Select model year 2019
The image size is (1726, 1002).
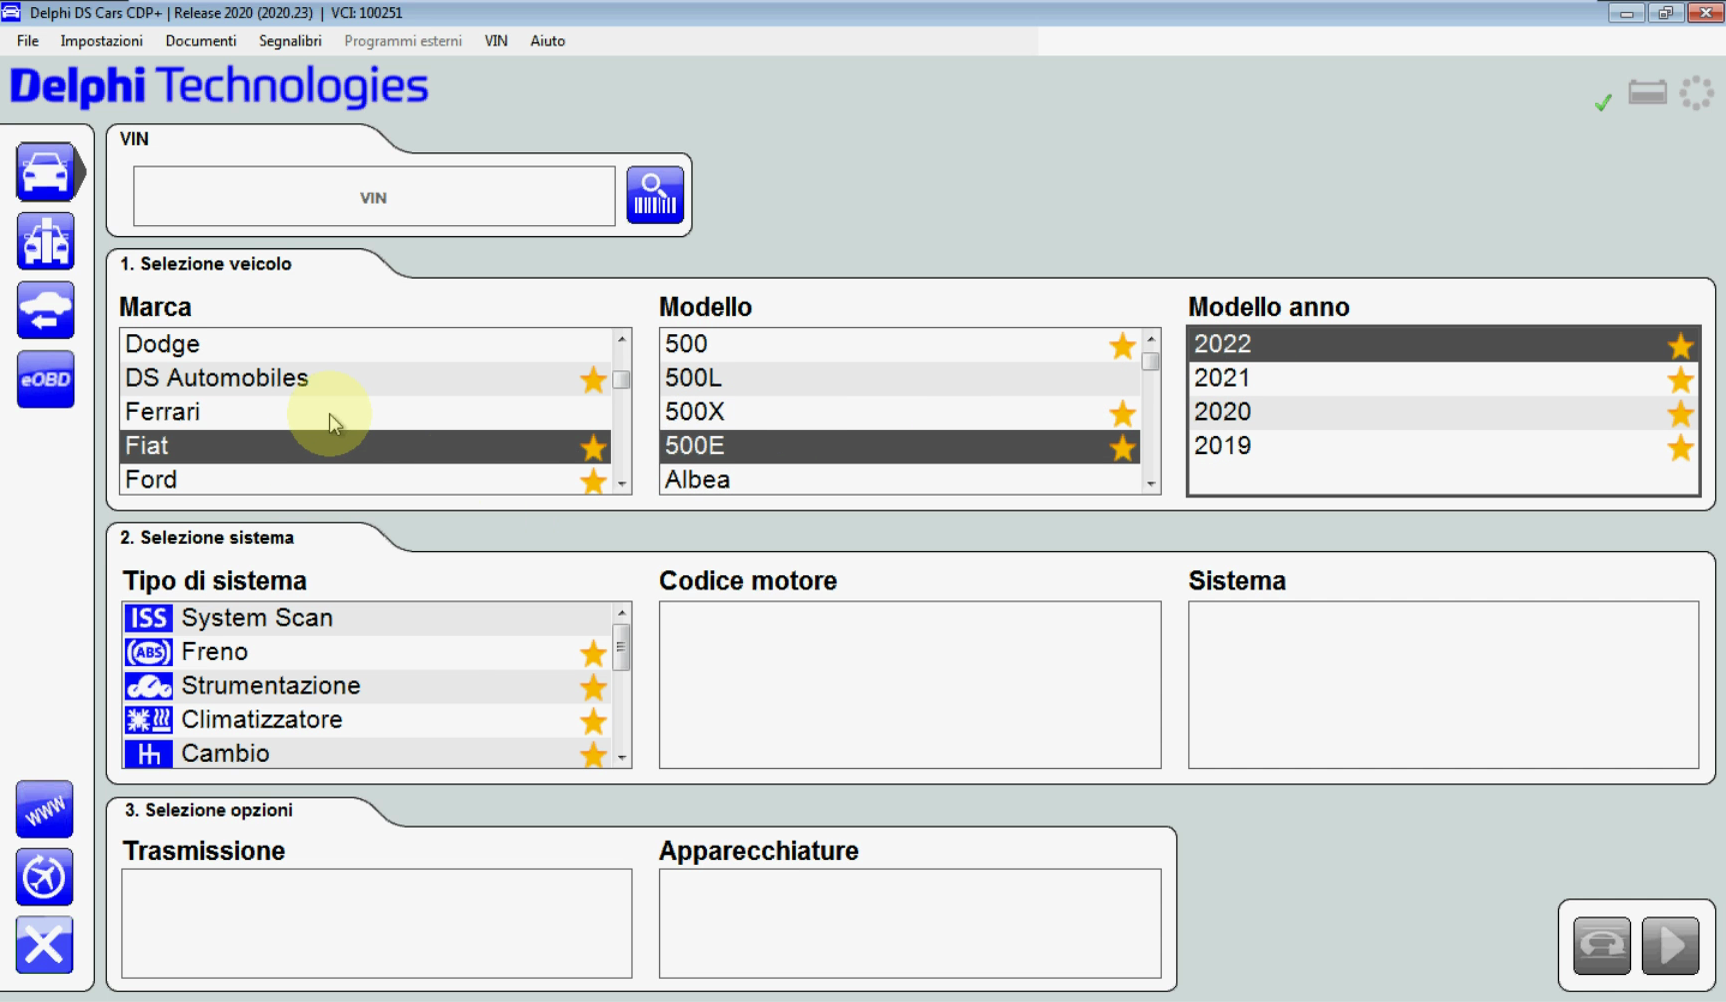coord(1443,446)
